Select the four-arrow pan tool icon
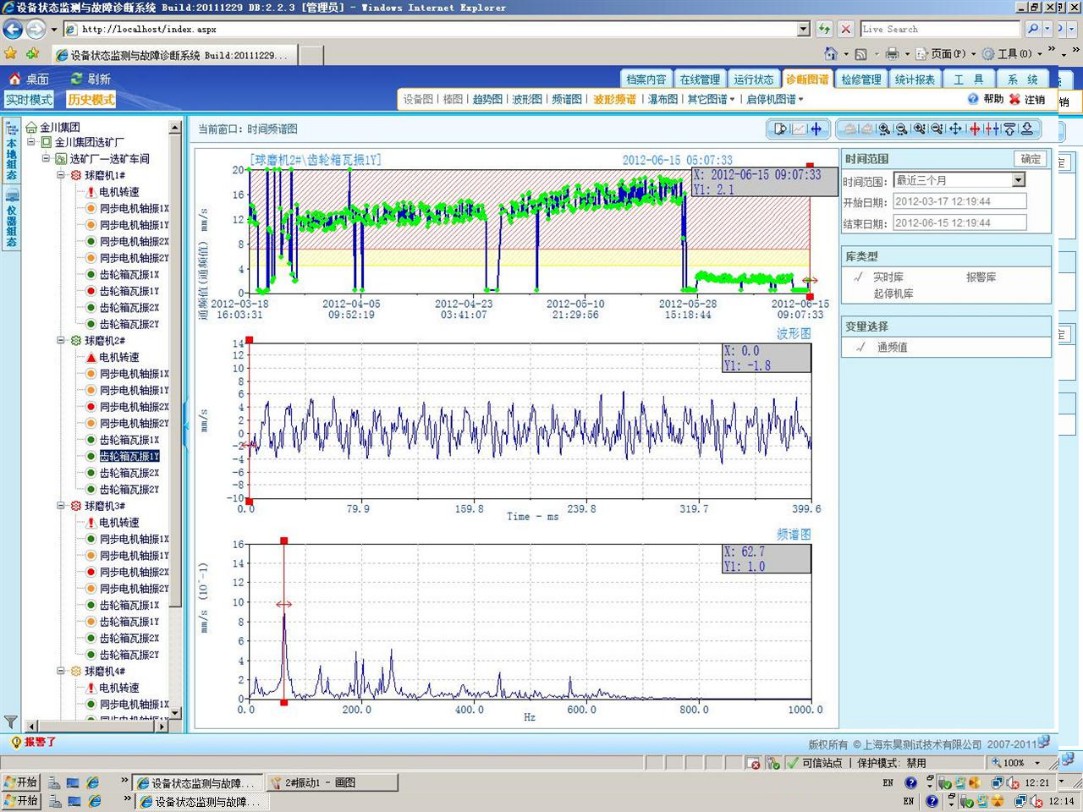This screenshot has height=812, width=1083. (x=955, y=129)
